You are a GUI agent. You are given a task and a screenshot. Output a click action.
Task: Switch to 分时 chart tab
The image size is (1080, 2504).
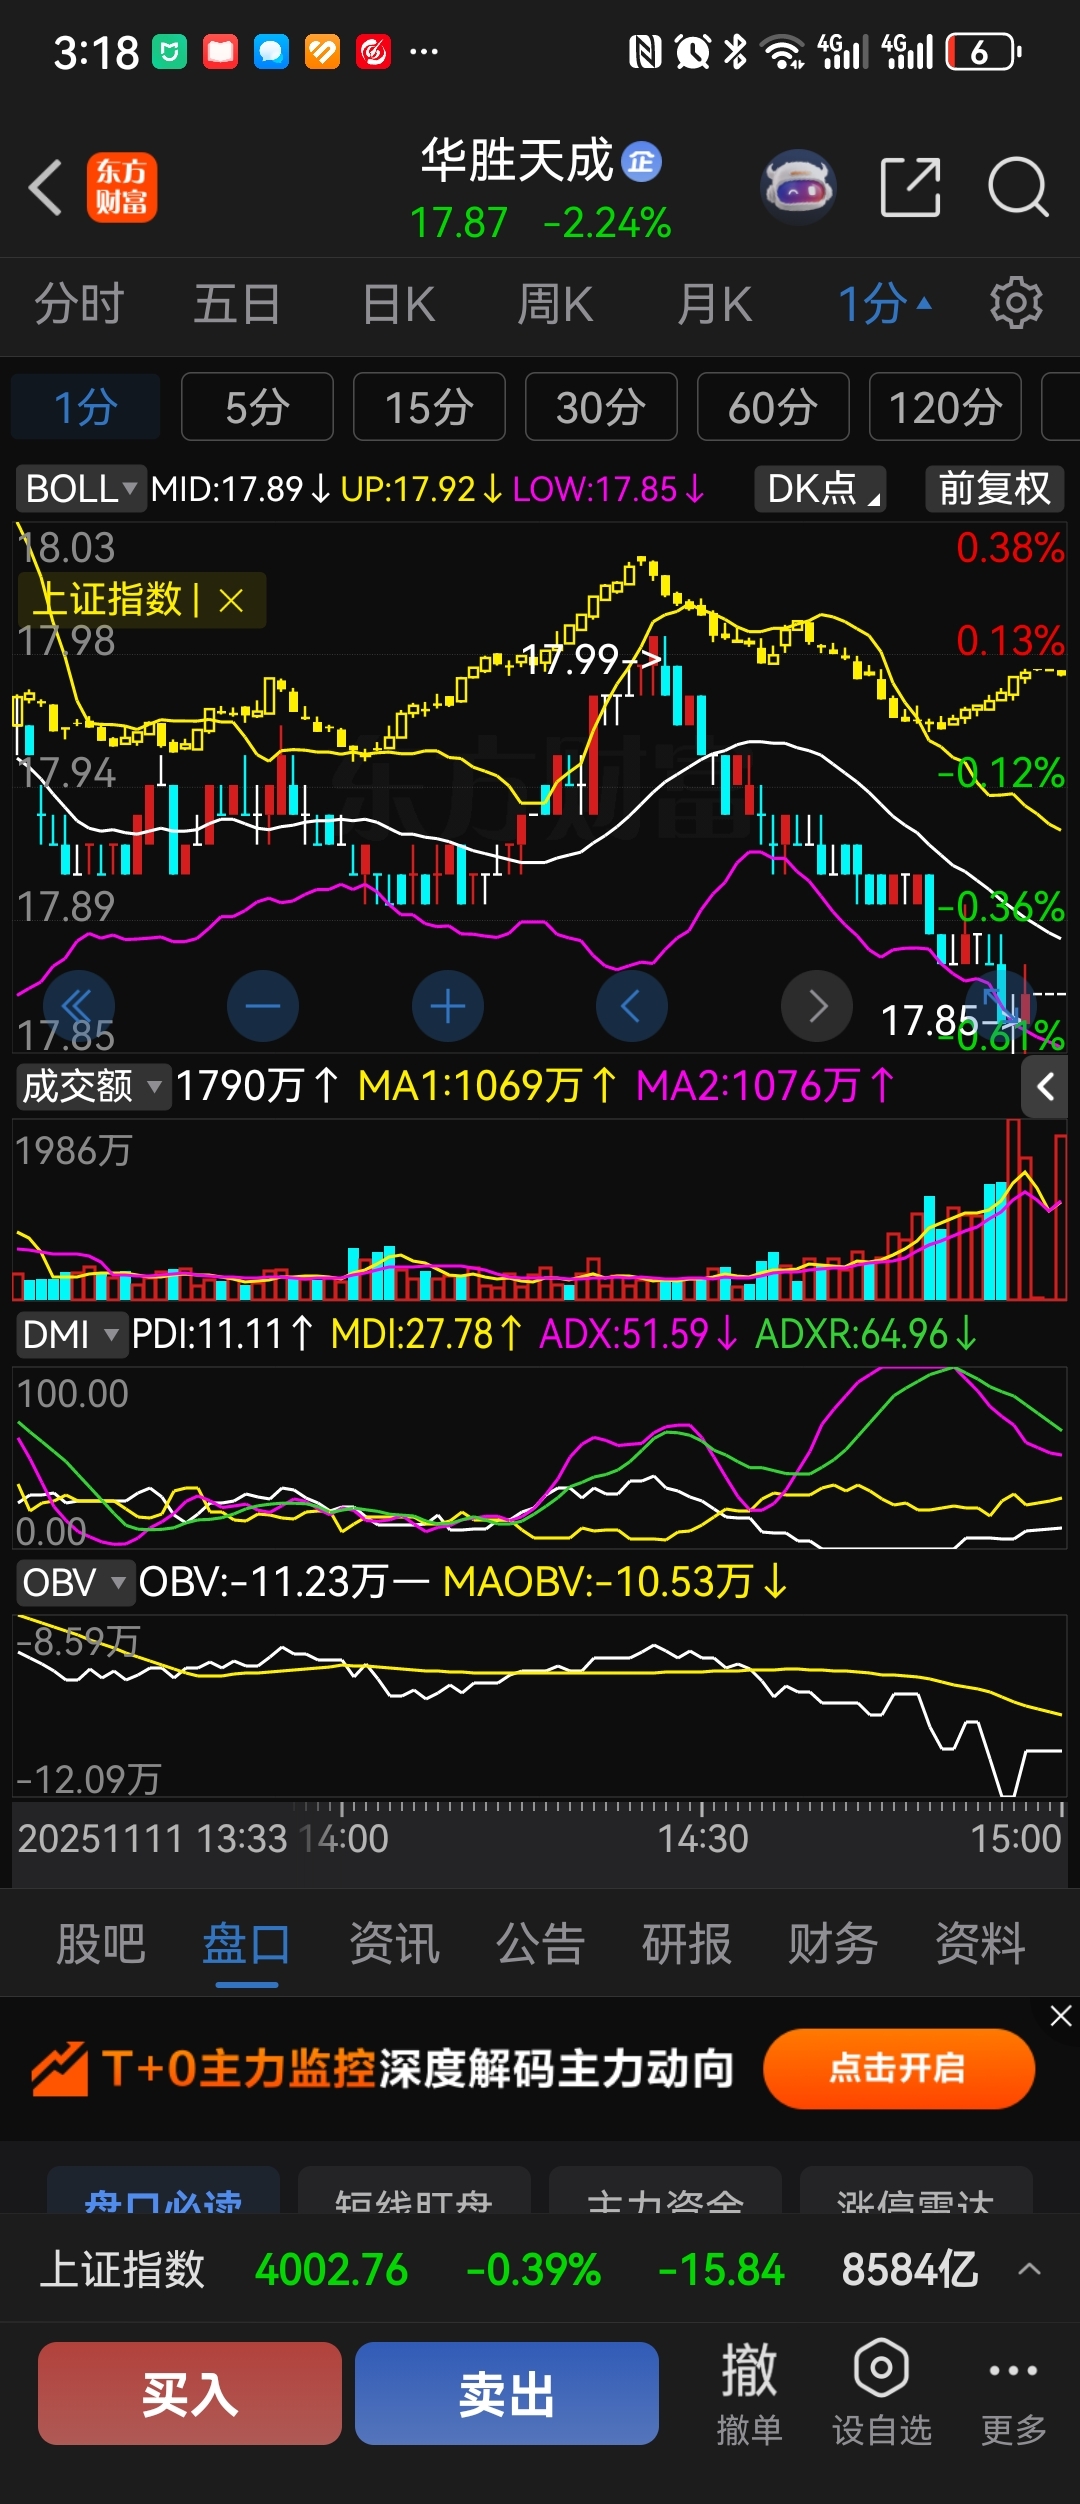79,303
